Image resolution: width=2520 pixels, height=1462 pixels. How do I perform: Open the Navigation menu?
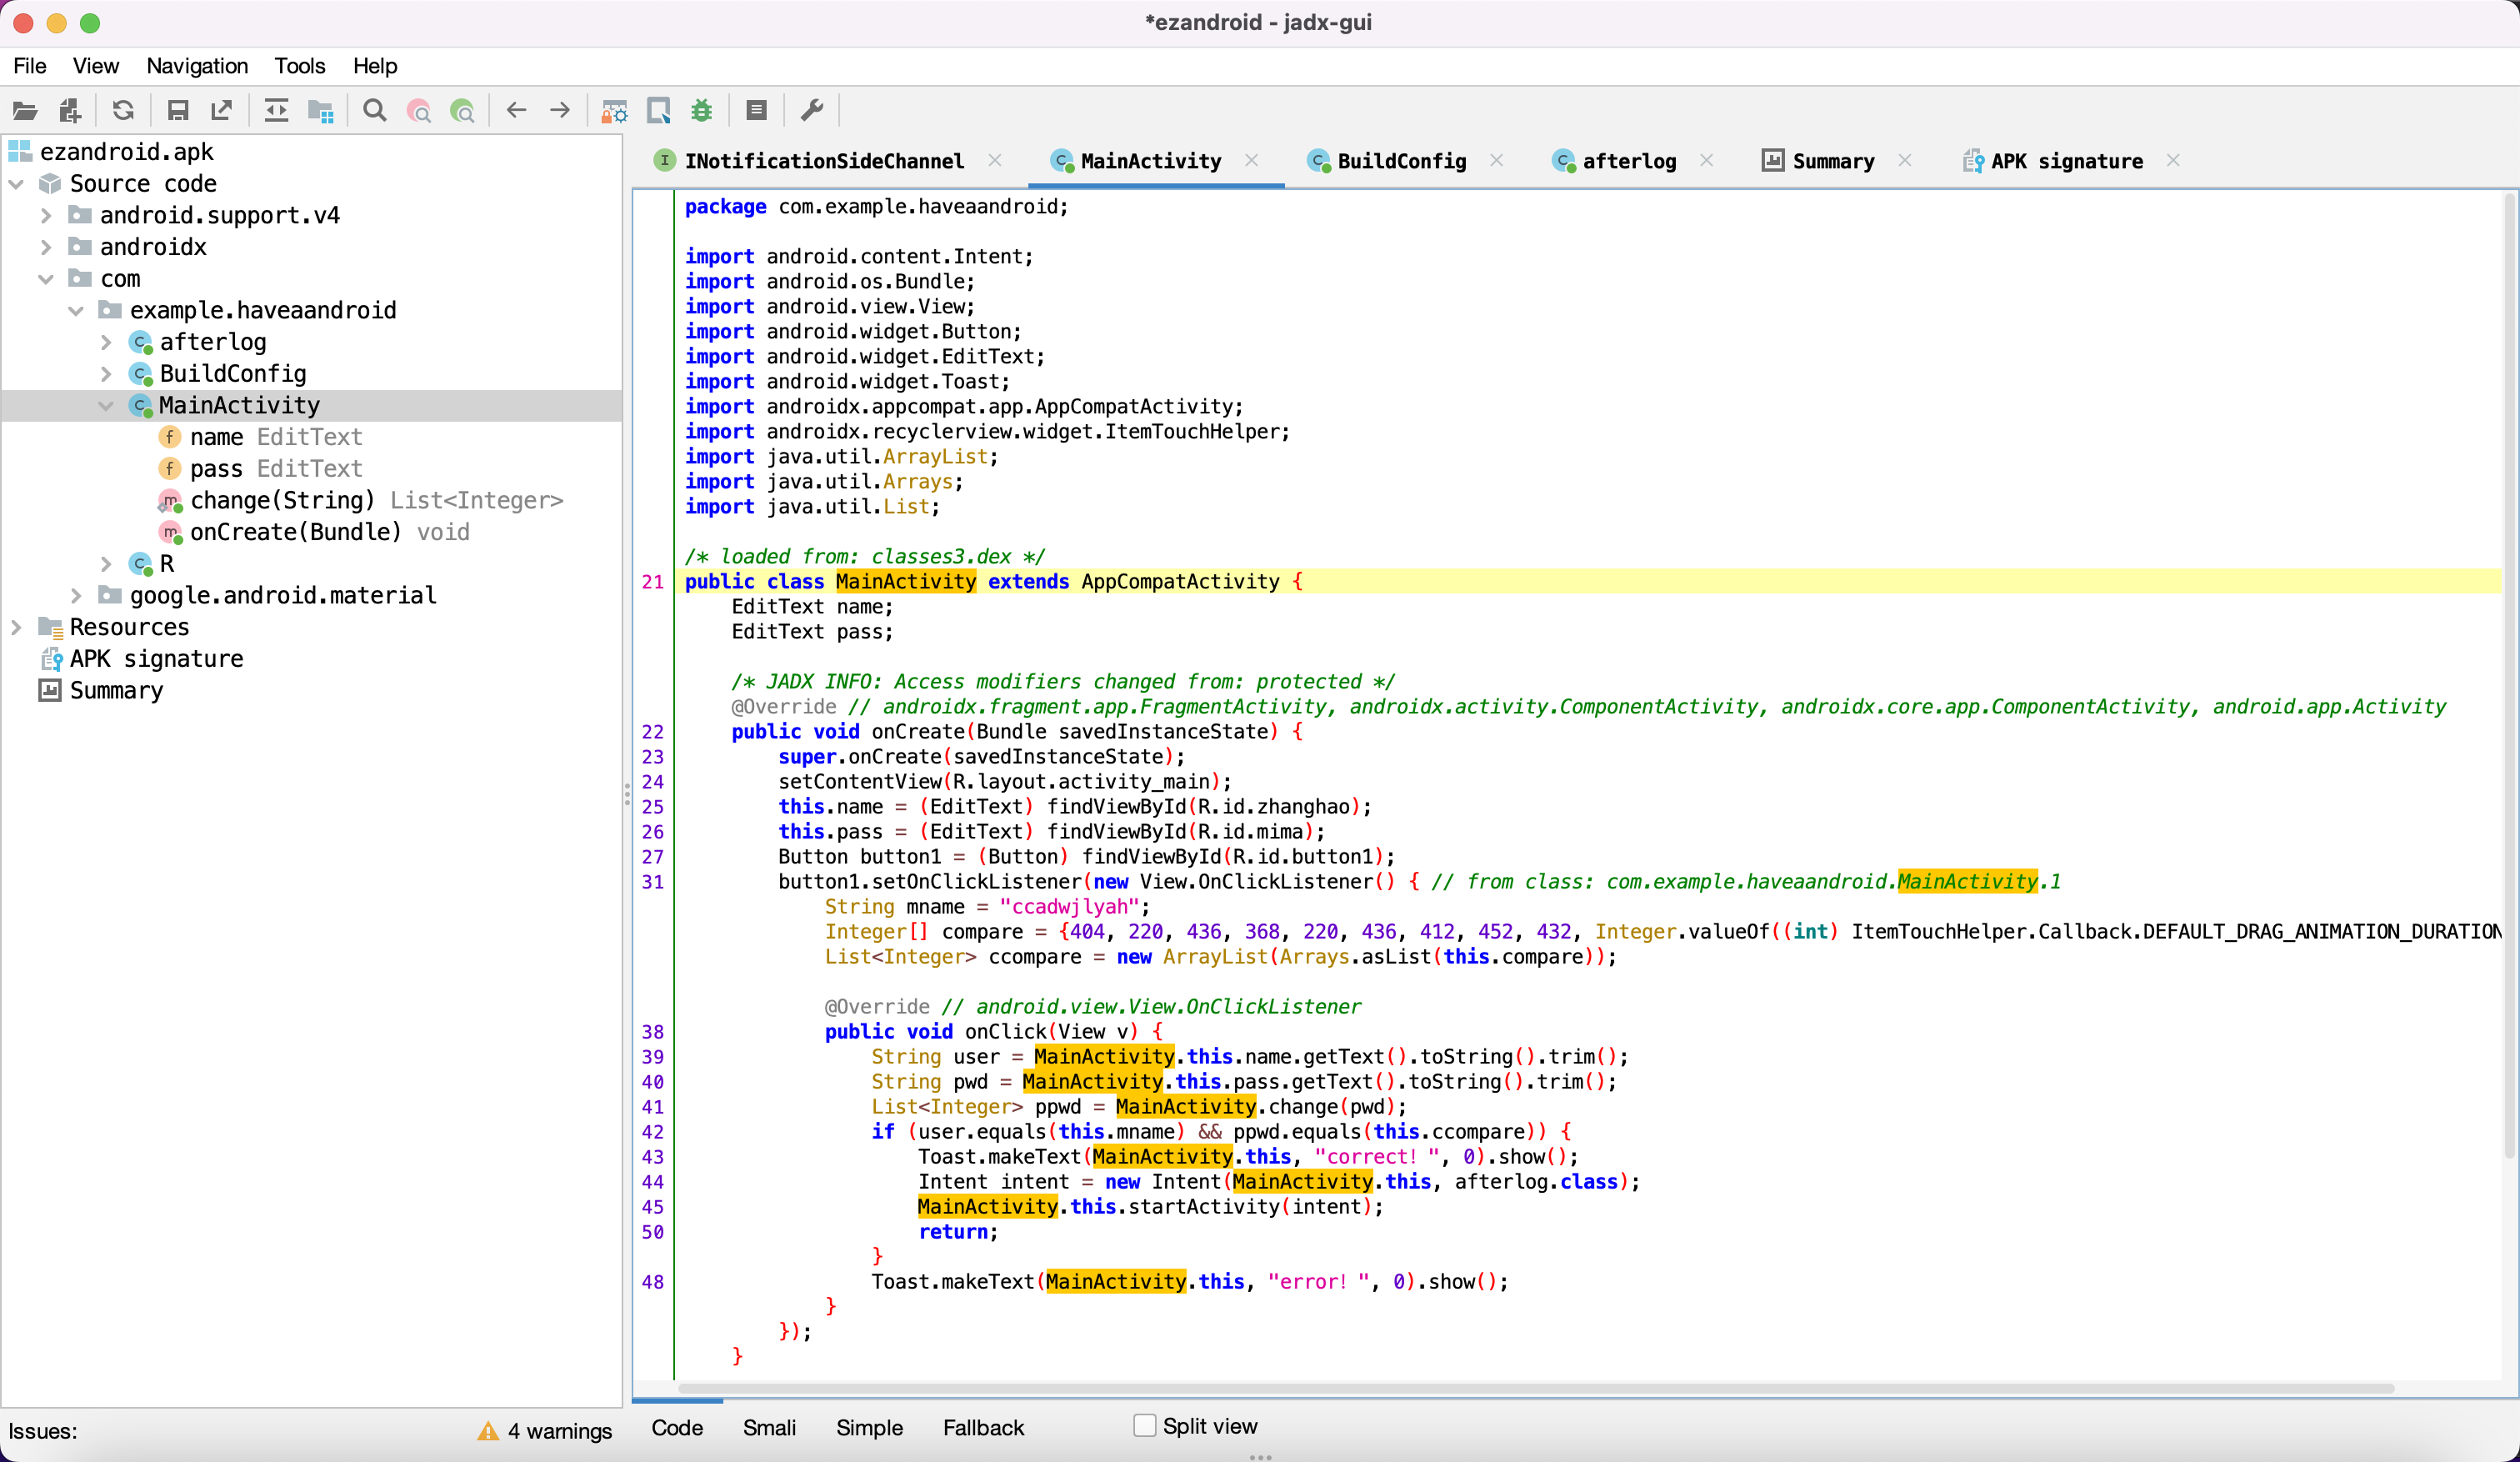[195, 66]
